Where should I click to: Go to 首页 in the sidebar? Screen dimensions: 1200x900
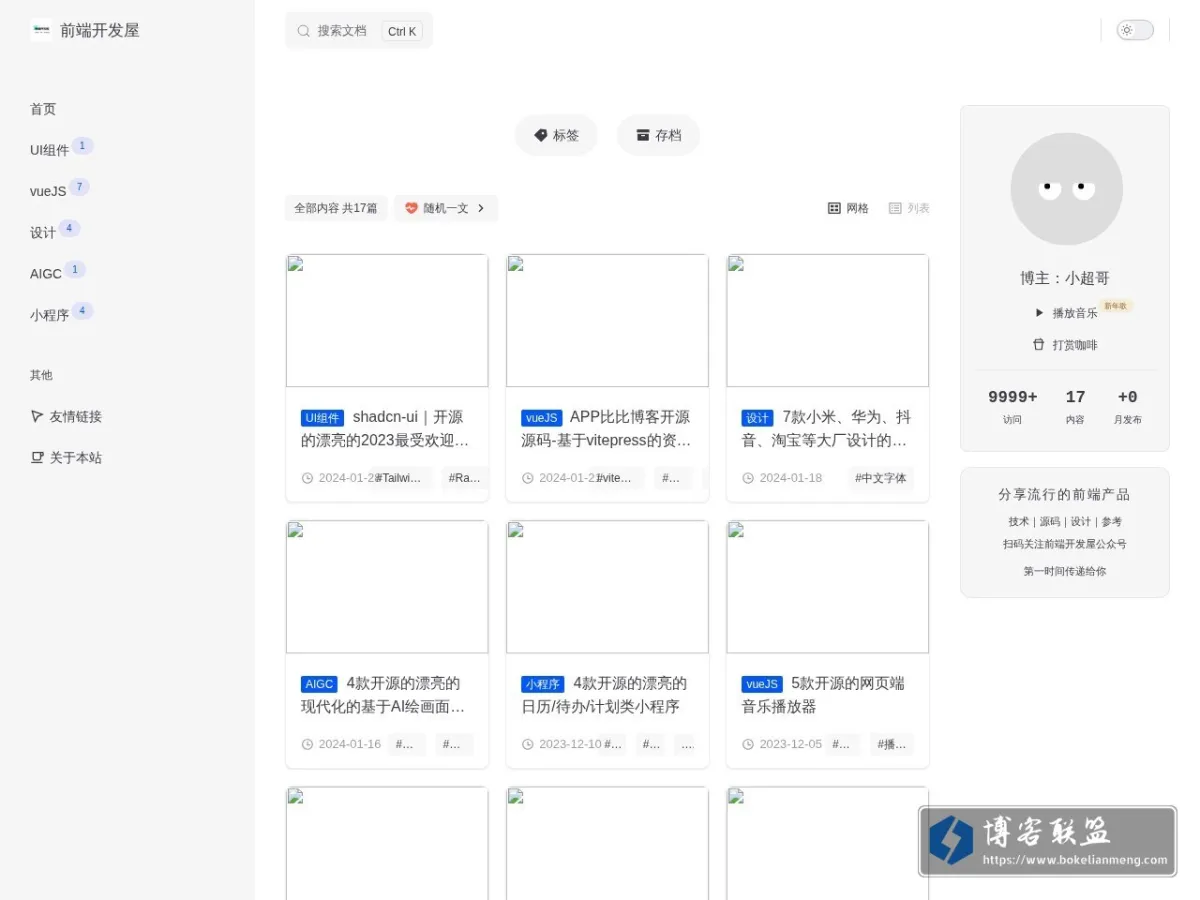[43, 109]
